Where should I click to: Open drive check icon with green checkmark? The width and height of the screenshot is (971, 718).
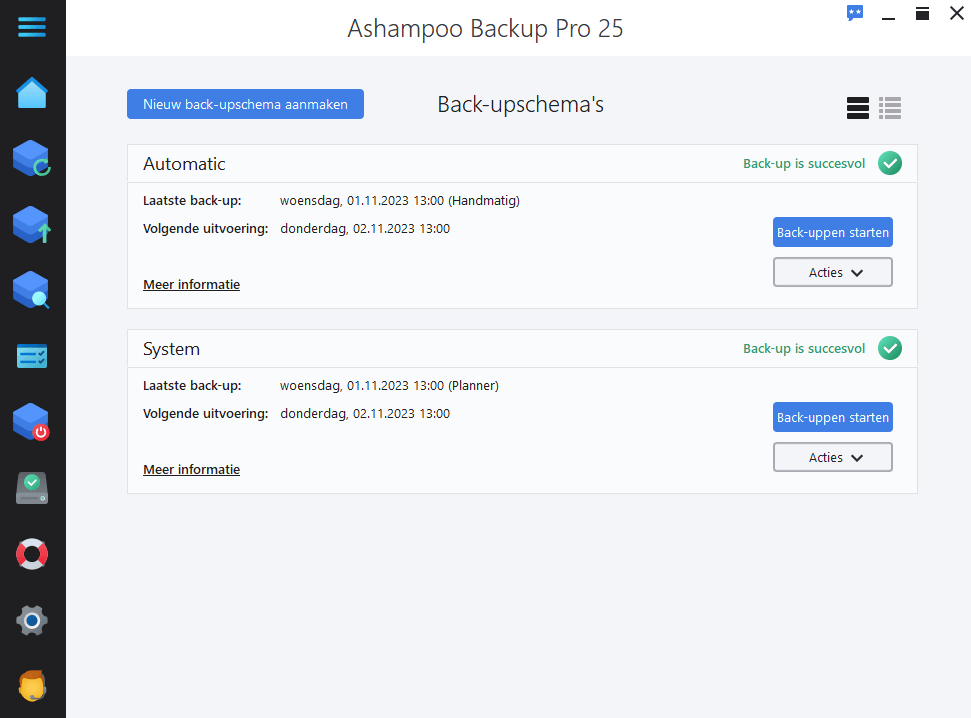[32, 488]
